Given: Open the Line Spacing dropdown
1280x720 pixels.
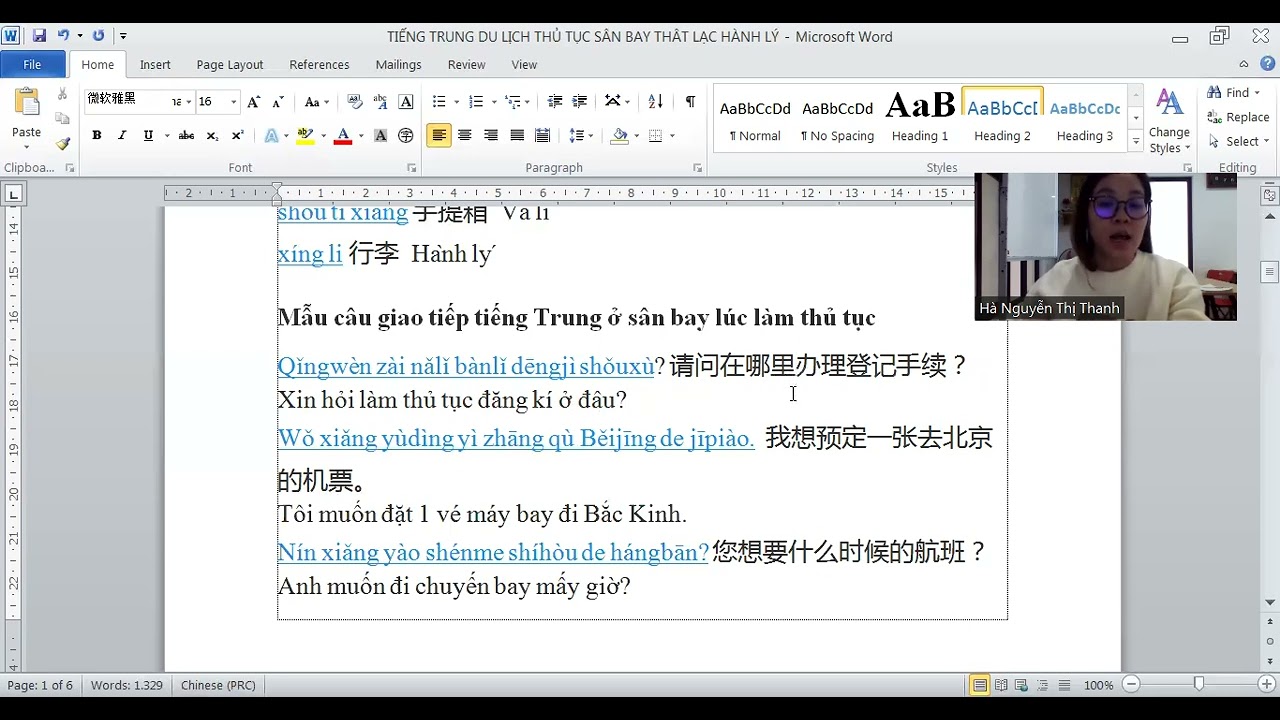Looking at the screenshot, I should tap(581, 136).
